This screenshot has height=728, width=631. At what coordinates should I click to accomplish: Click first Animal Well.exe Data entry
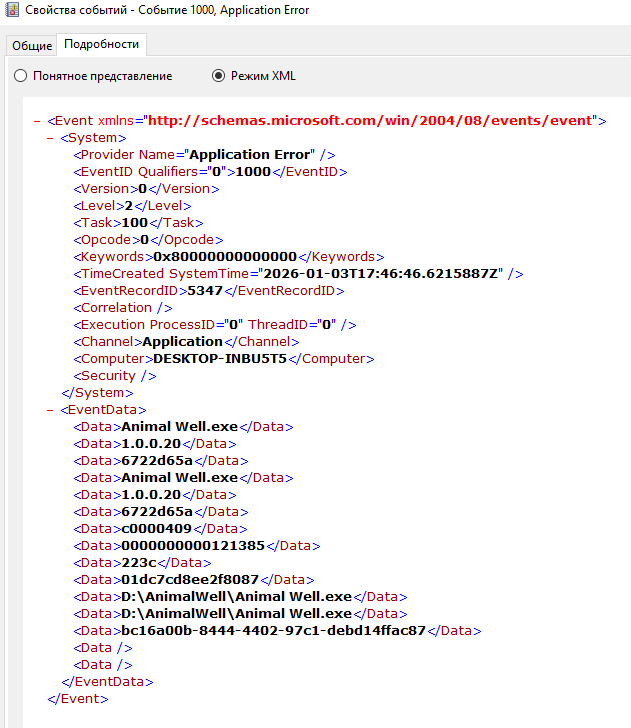pyautogui.click(x=183, y=427)
